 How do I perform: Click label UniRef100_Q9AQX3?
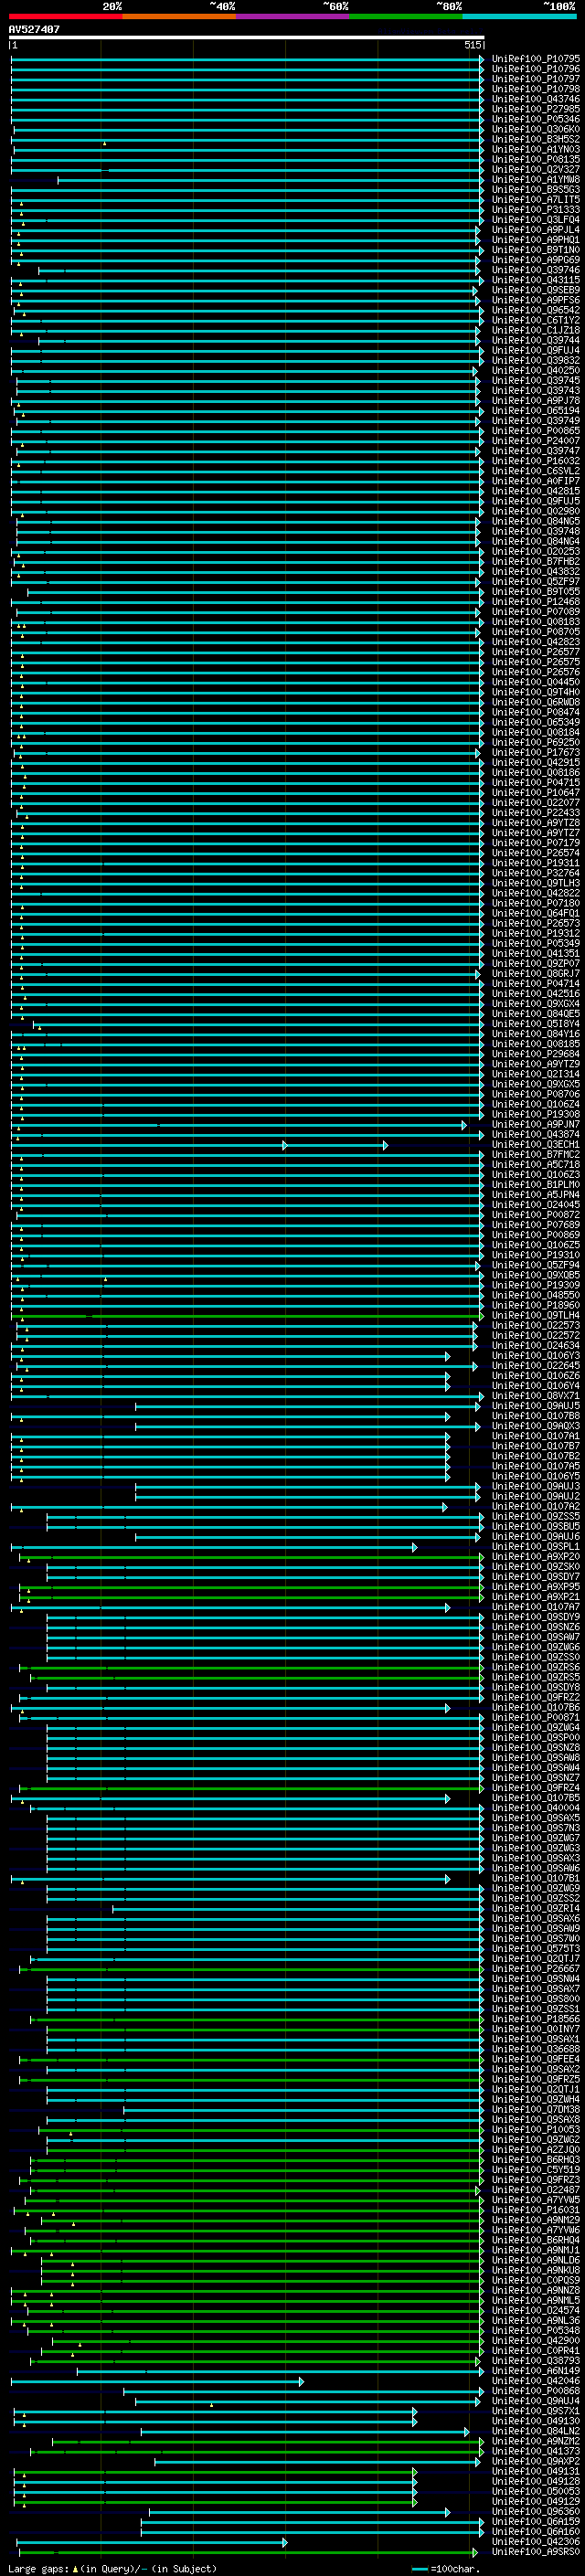pos(536,1426)
